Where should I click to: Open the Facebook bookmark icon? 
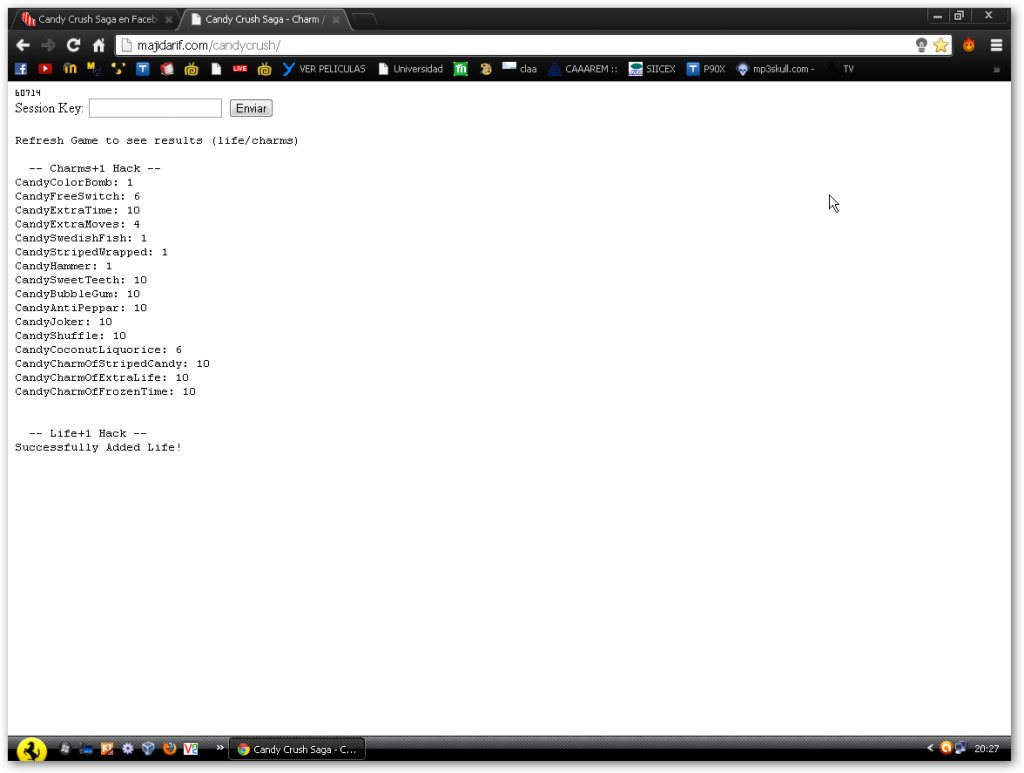(21, 69)
